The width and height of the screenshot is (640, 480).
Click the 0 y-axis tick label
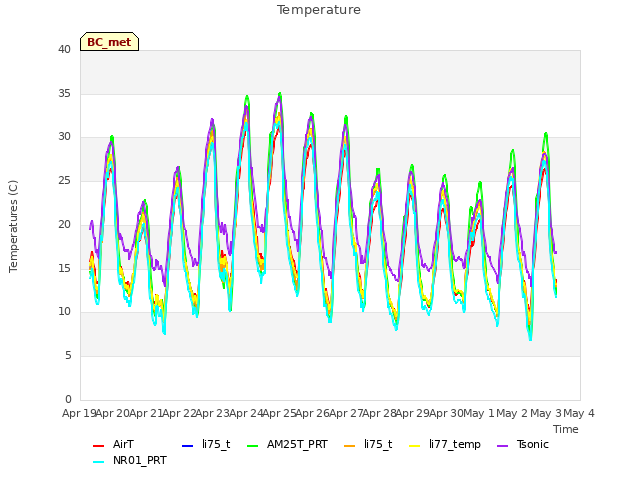tap(68, 399)
